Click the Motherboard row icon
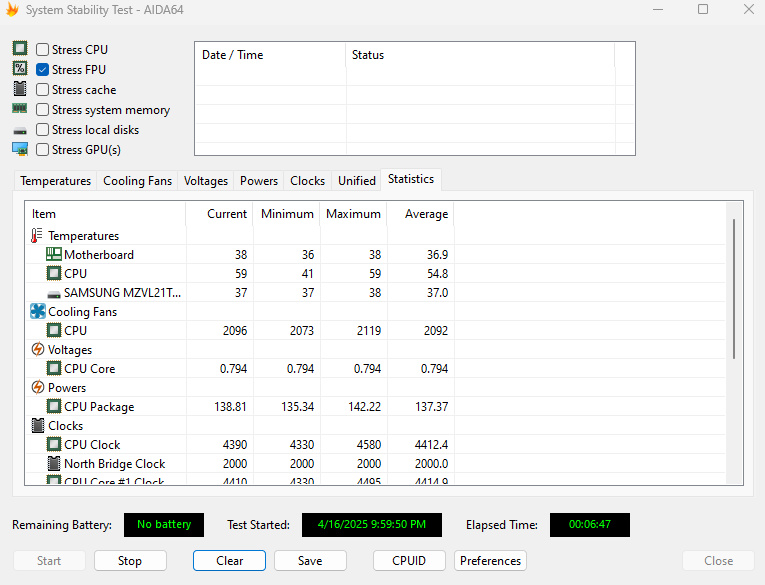 pyautogui.click(x=54, y=254)
